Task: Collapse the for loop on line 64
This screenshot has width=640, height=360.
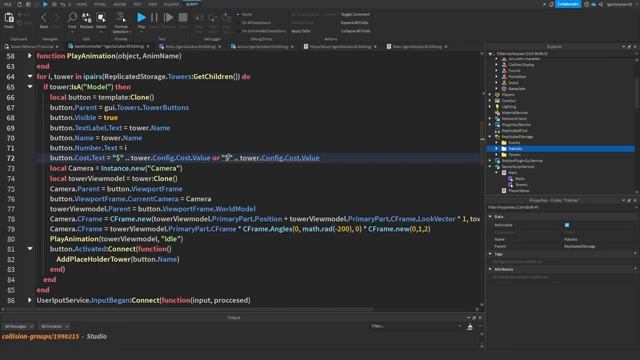Action: 30,76
